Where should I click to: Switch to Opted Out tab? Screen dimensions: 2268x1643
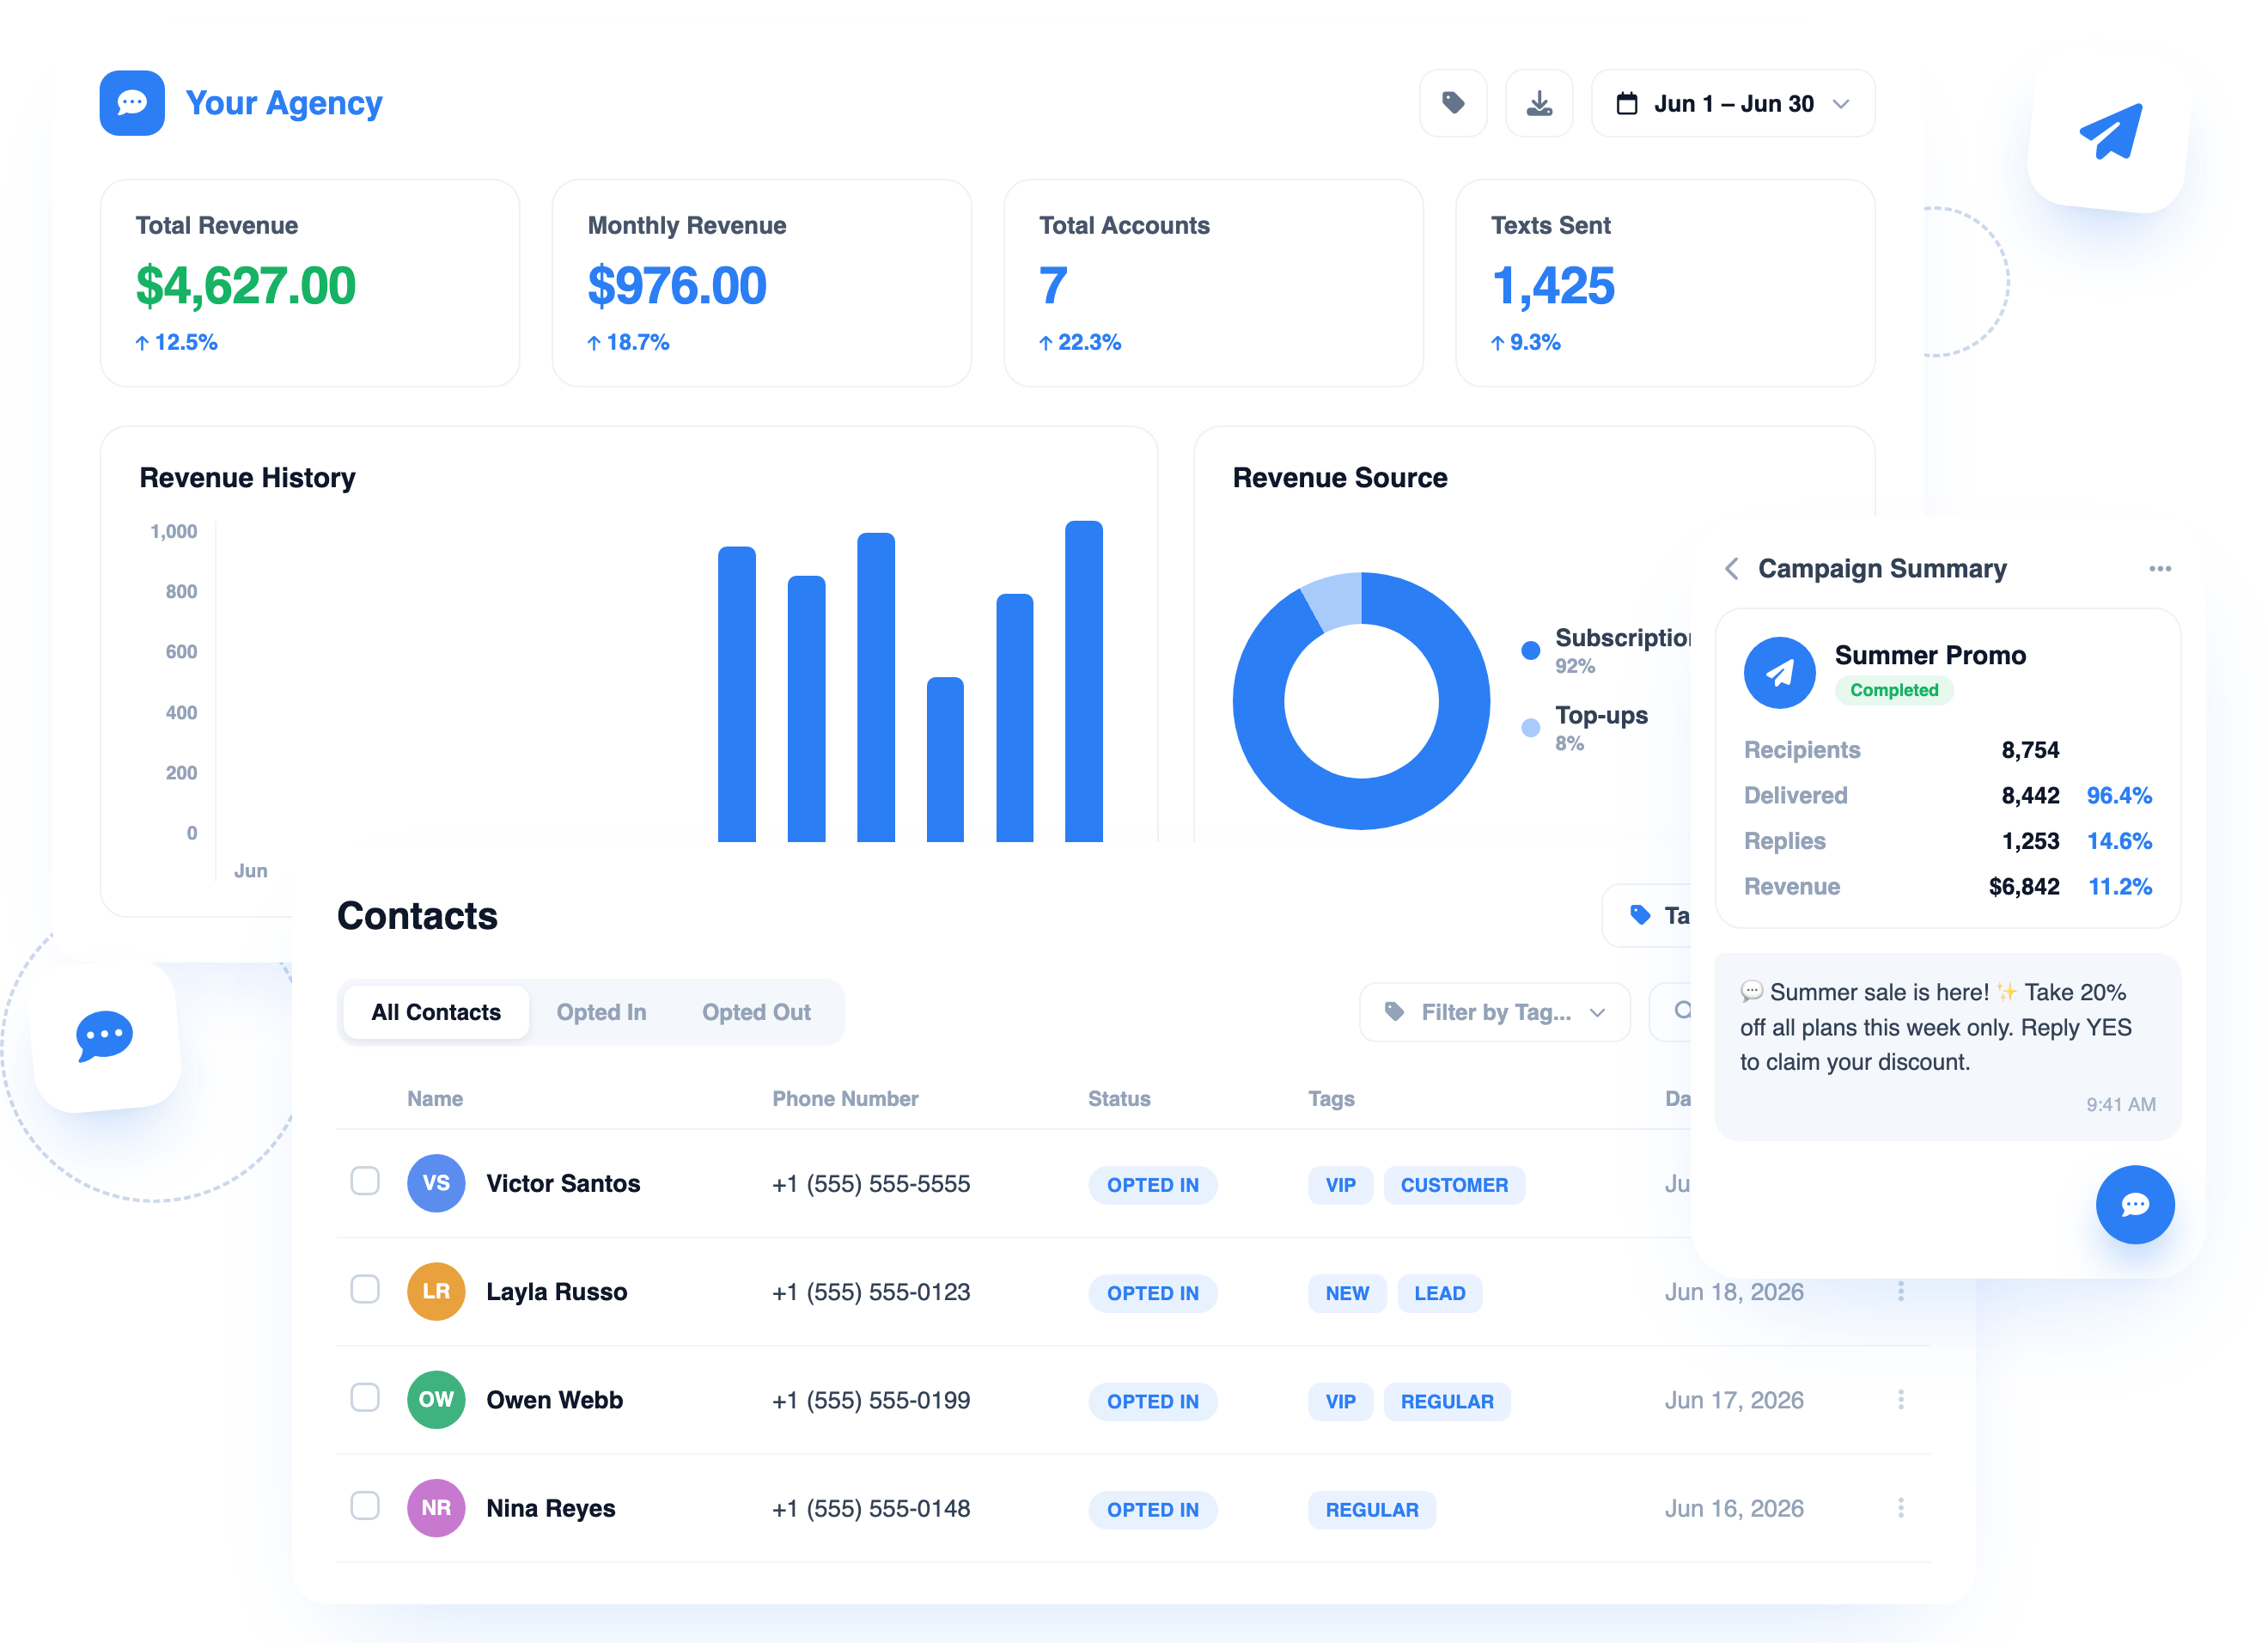[756, 1012]
